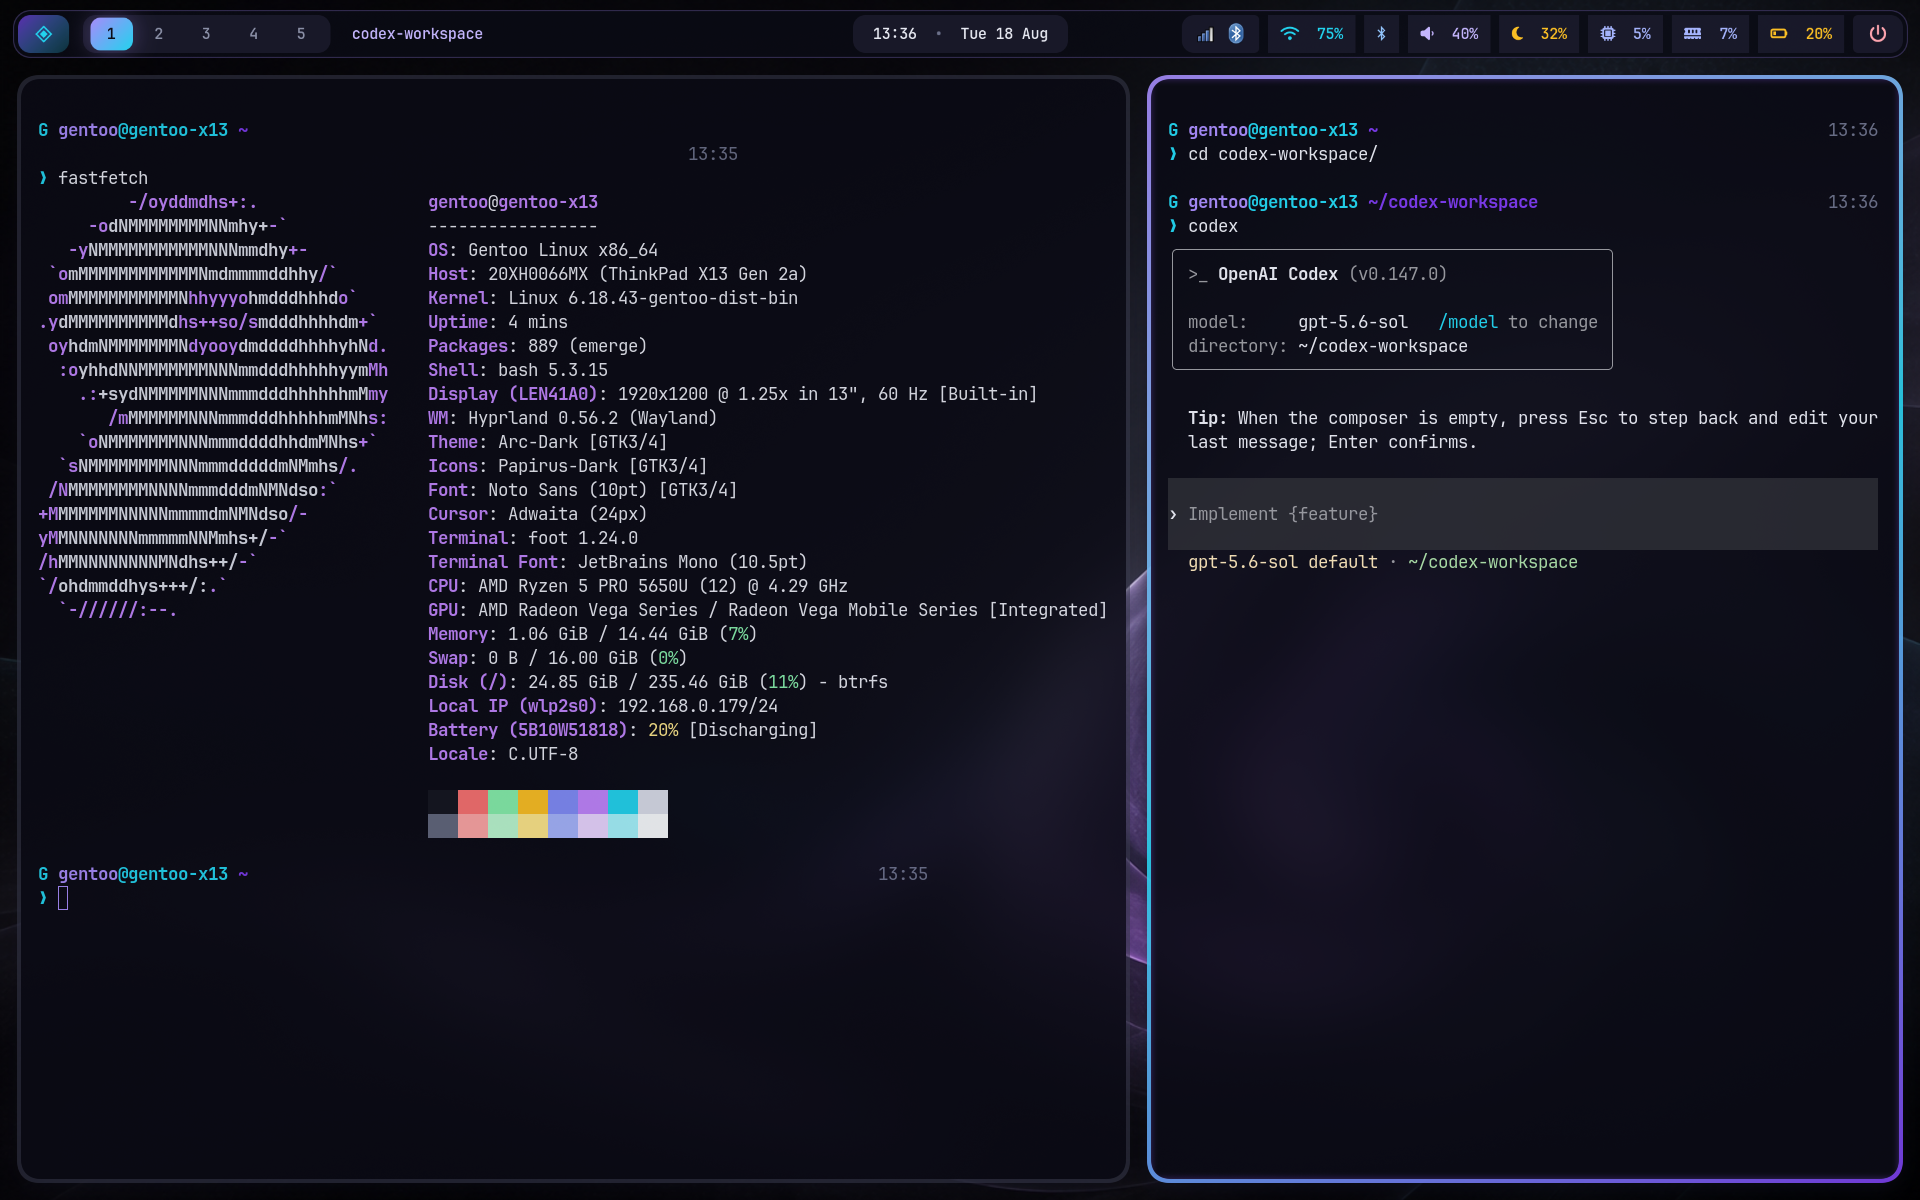Viewport: 1920px width, 1200px height.
Task: Click the RAM memory module icon
Action: tap(1692, 34)
